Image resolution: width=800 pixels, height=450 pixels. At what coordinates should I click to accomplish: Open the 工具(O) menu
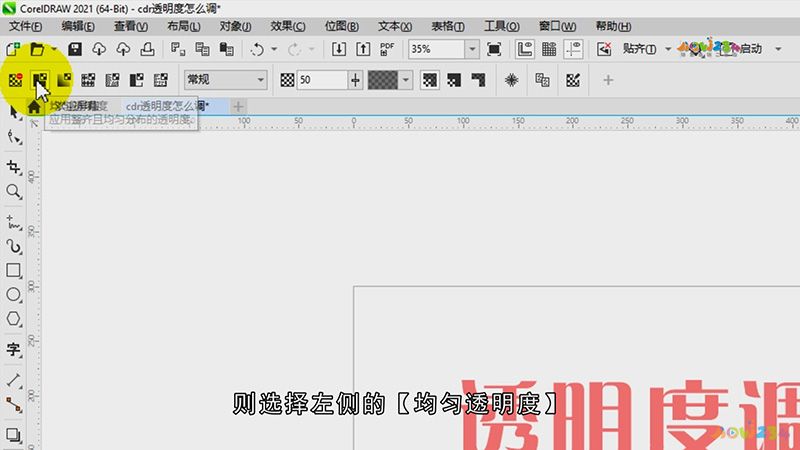pyautogui.click(x=502, y=26)
